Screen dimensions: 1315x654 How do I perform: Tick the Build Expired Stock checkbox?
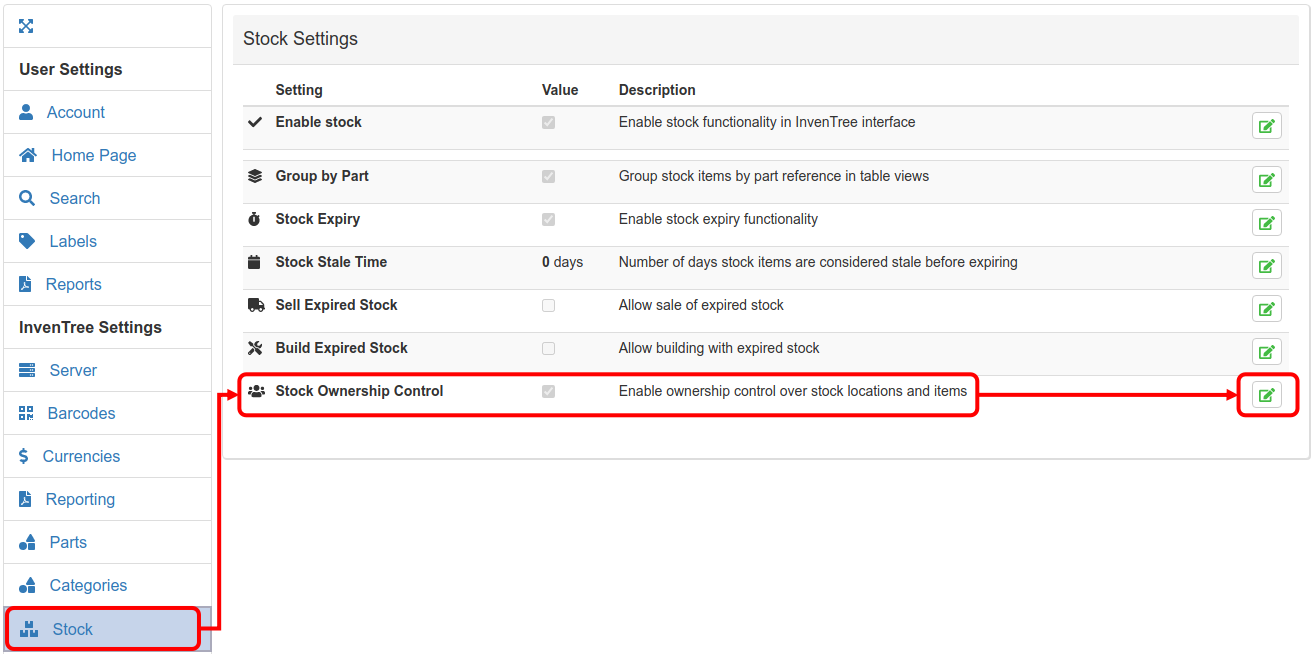coord(548,349)
